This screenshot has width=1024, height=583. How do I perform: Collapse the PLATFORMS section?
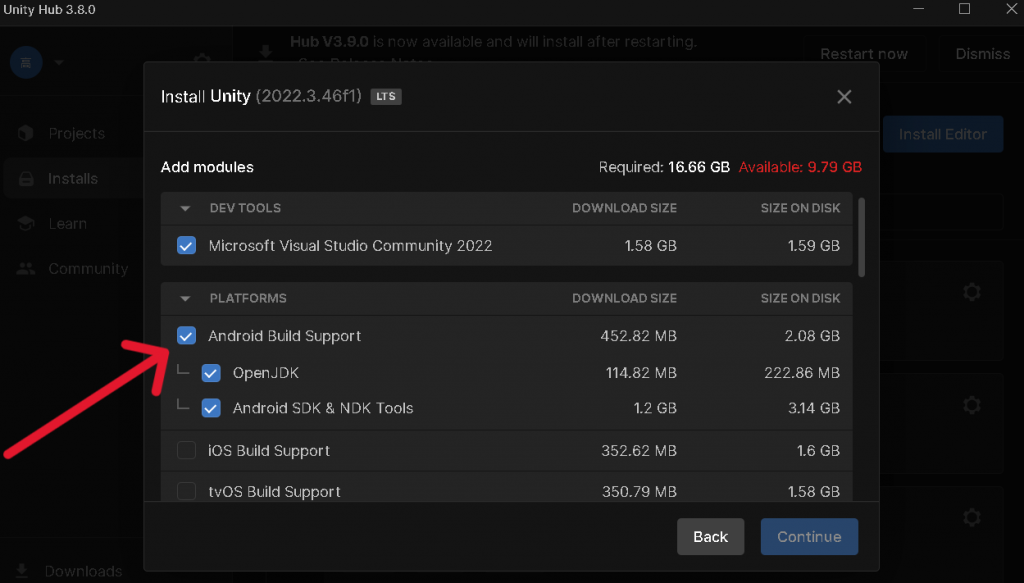click(x=185, y=298)
